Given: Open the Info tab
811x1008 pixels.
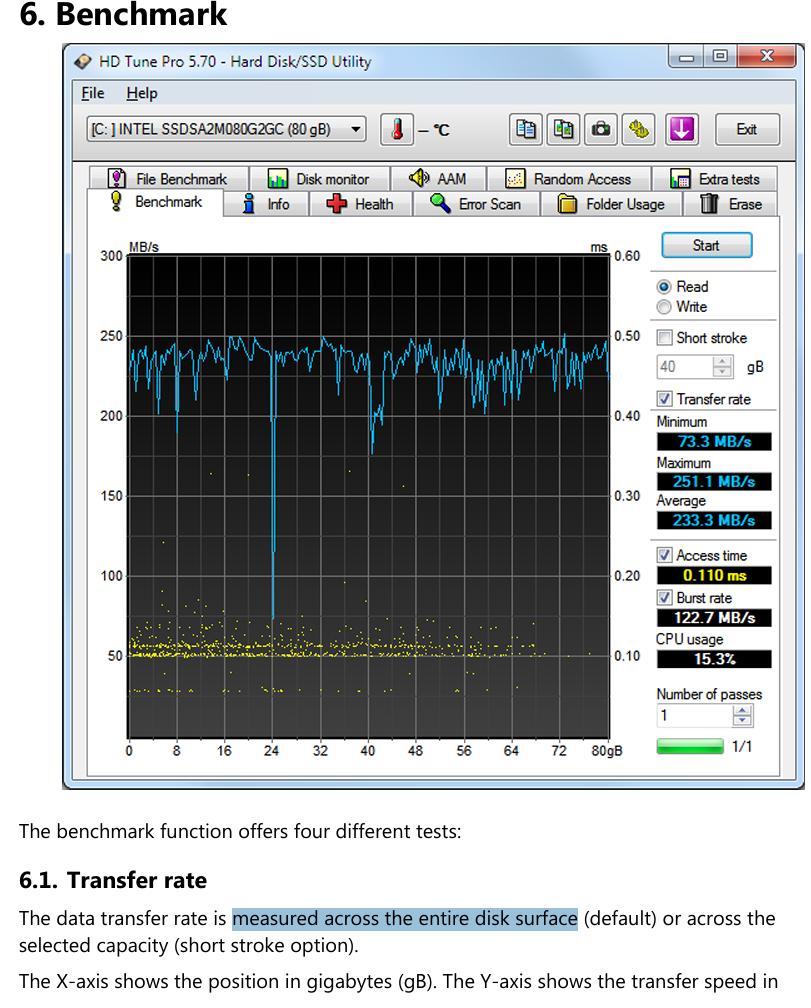Looking at the screenshot, I should click(x=266, y=204).
